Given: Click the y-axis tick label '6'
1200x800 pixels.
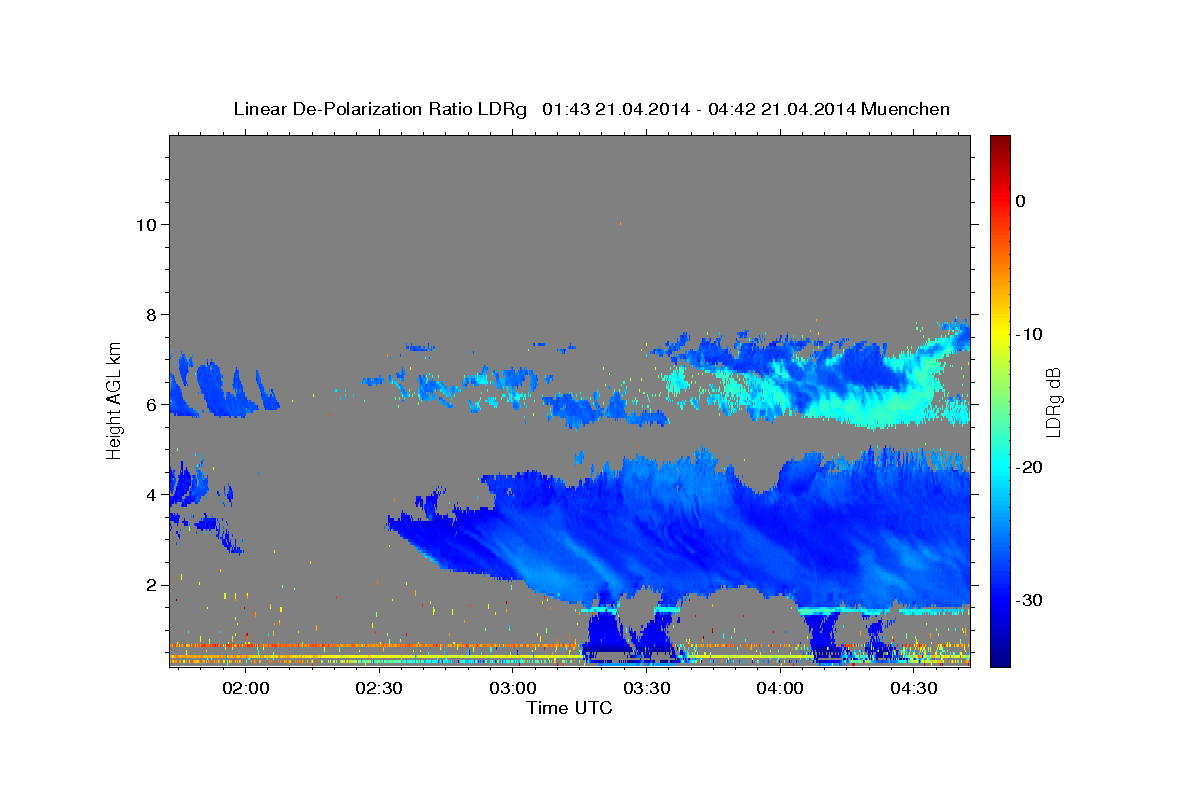Looking at the screenshot, I should tap(151, 404).
